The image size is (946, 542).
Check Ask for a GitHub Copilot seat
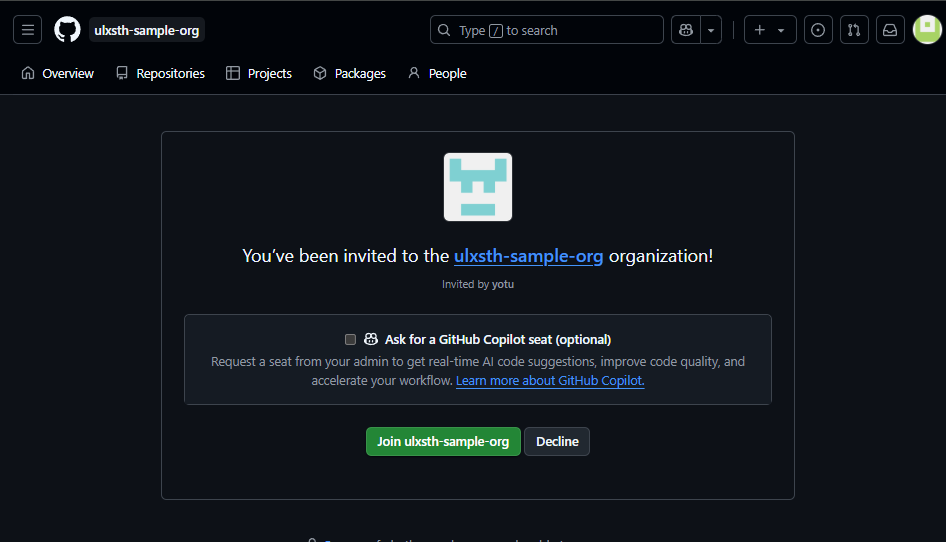click(x=350, y=340)
